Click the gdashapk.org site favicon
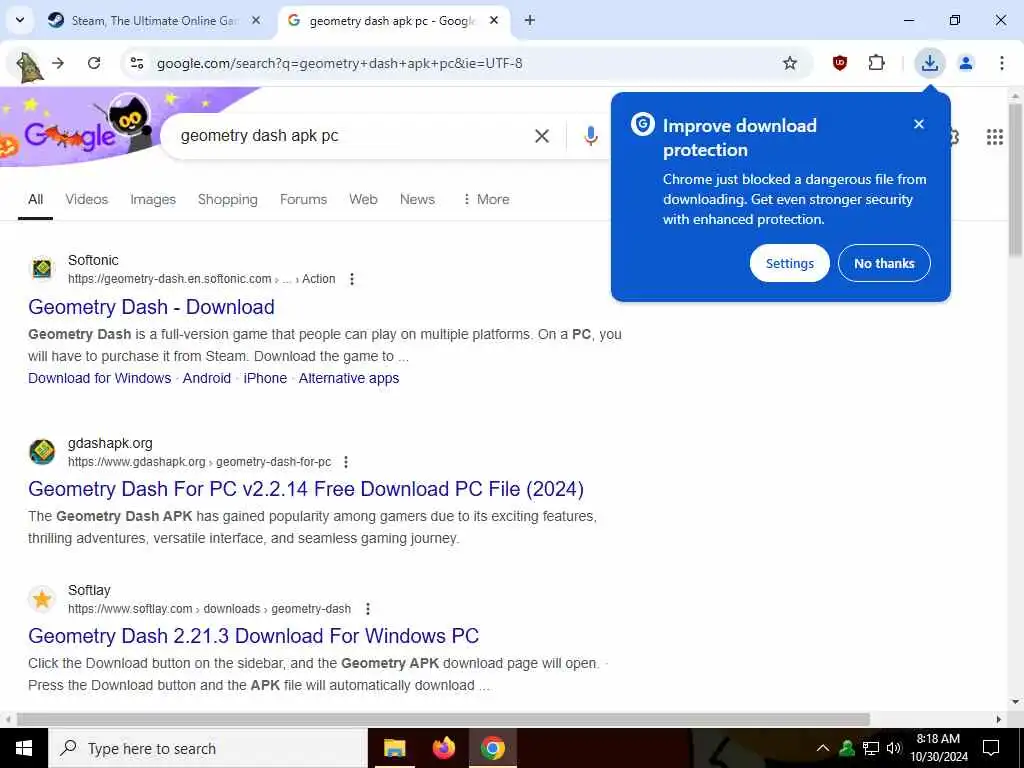 [42, 452]
